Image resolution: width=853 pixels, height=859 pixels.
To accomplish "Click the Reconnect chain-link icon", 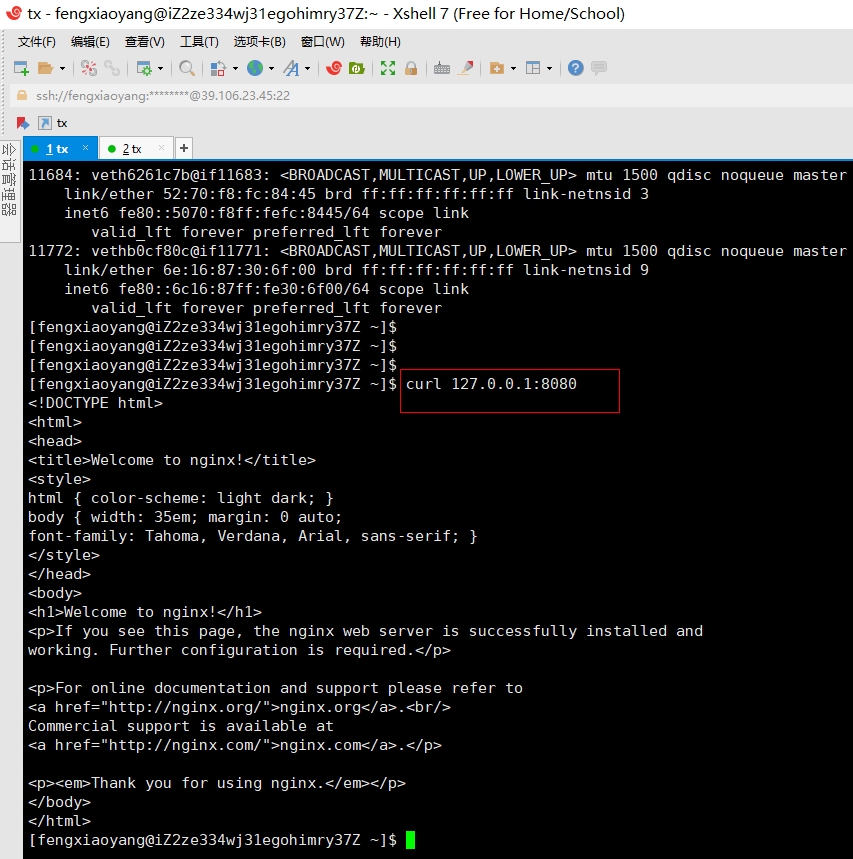I will click(x=112, y=68).
